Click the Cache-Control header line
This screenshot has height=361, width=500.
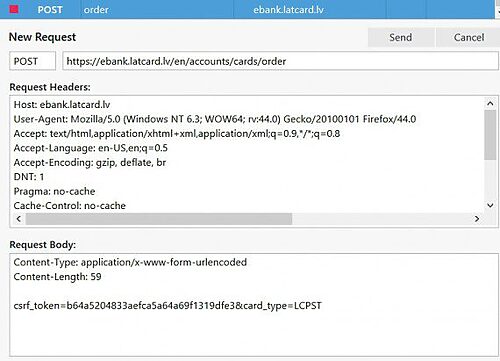pyautogui.click(x=70, y=206)
